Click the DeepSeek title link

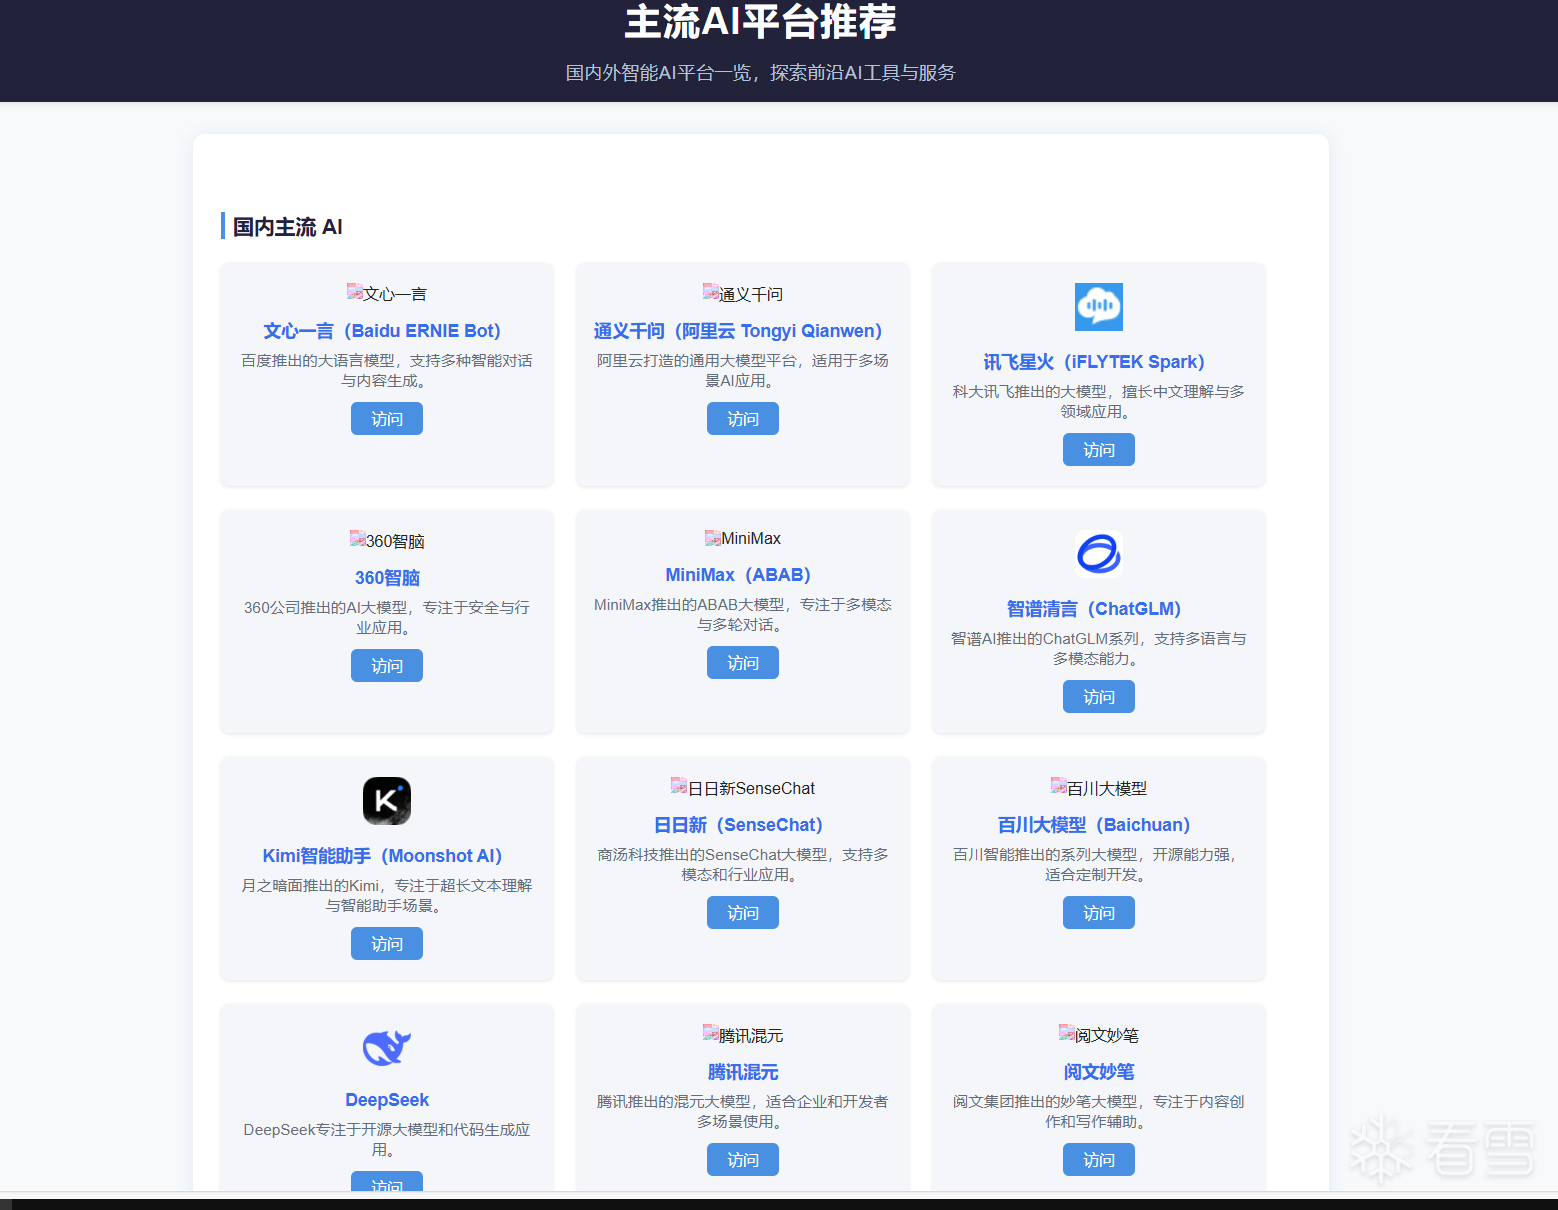tap(387, 1100)
